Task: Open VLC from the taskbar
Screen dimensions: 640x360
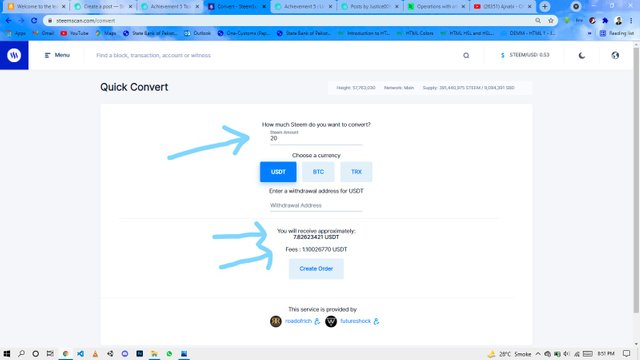Action: click(95, 353)
